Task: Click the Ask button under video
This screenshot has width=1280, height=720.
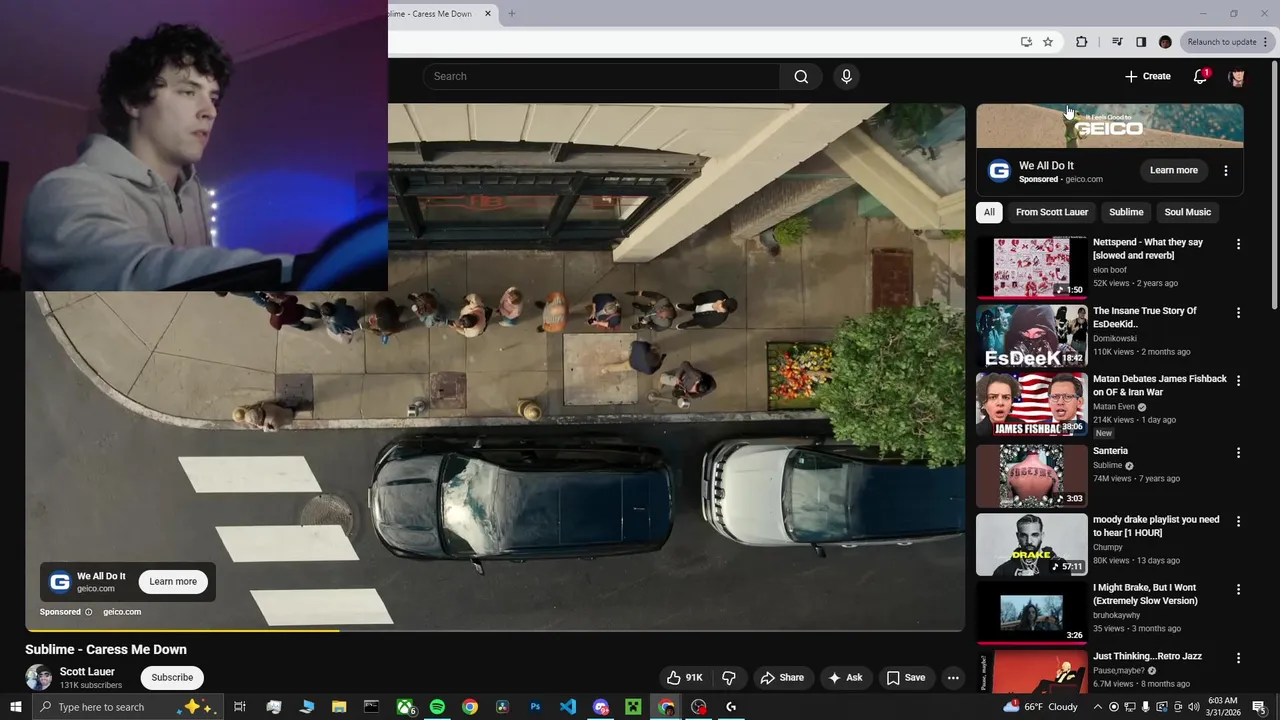Action: (x=845, y=678)
